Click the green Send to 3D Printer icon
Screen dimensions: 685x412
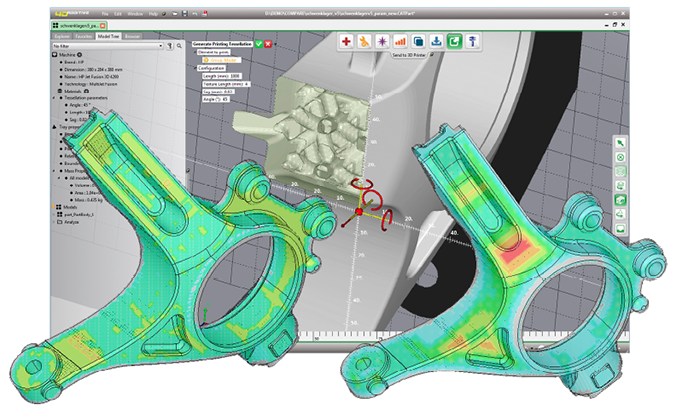click(x=454, y=41)
